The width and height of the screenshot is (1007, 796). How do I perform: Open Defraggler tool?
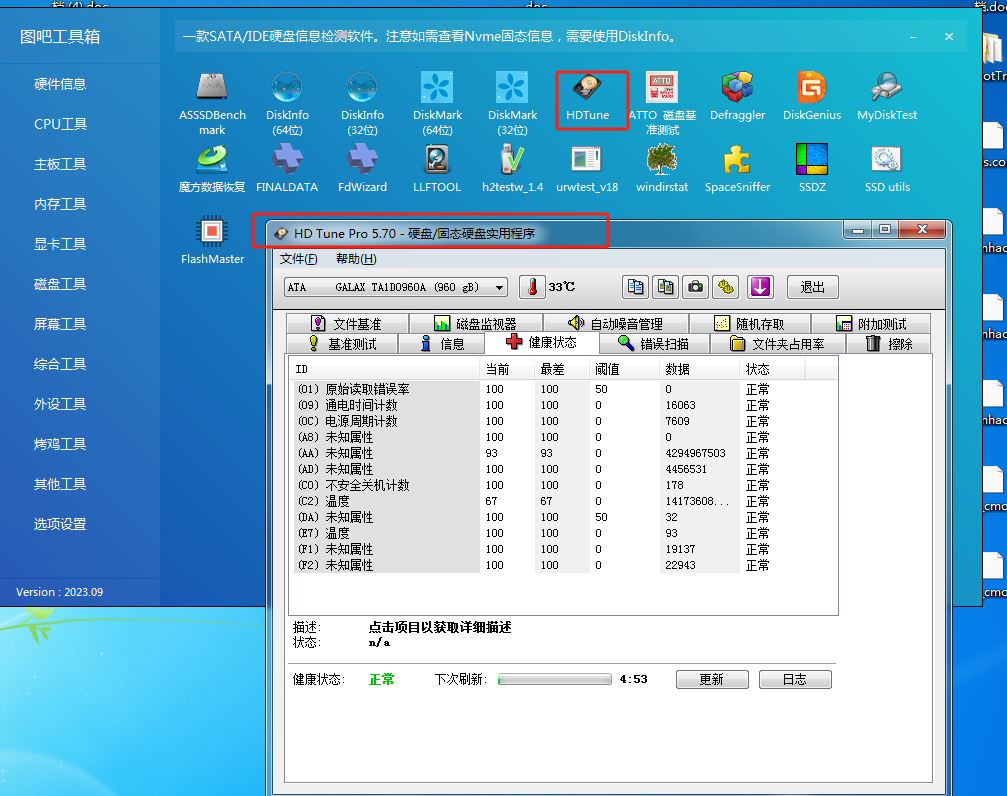click(737, 96)
